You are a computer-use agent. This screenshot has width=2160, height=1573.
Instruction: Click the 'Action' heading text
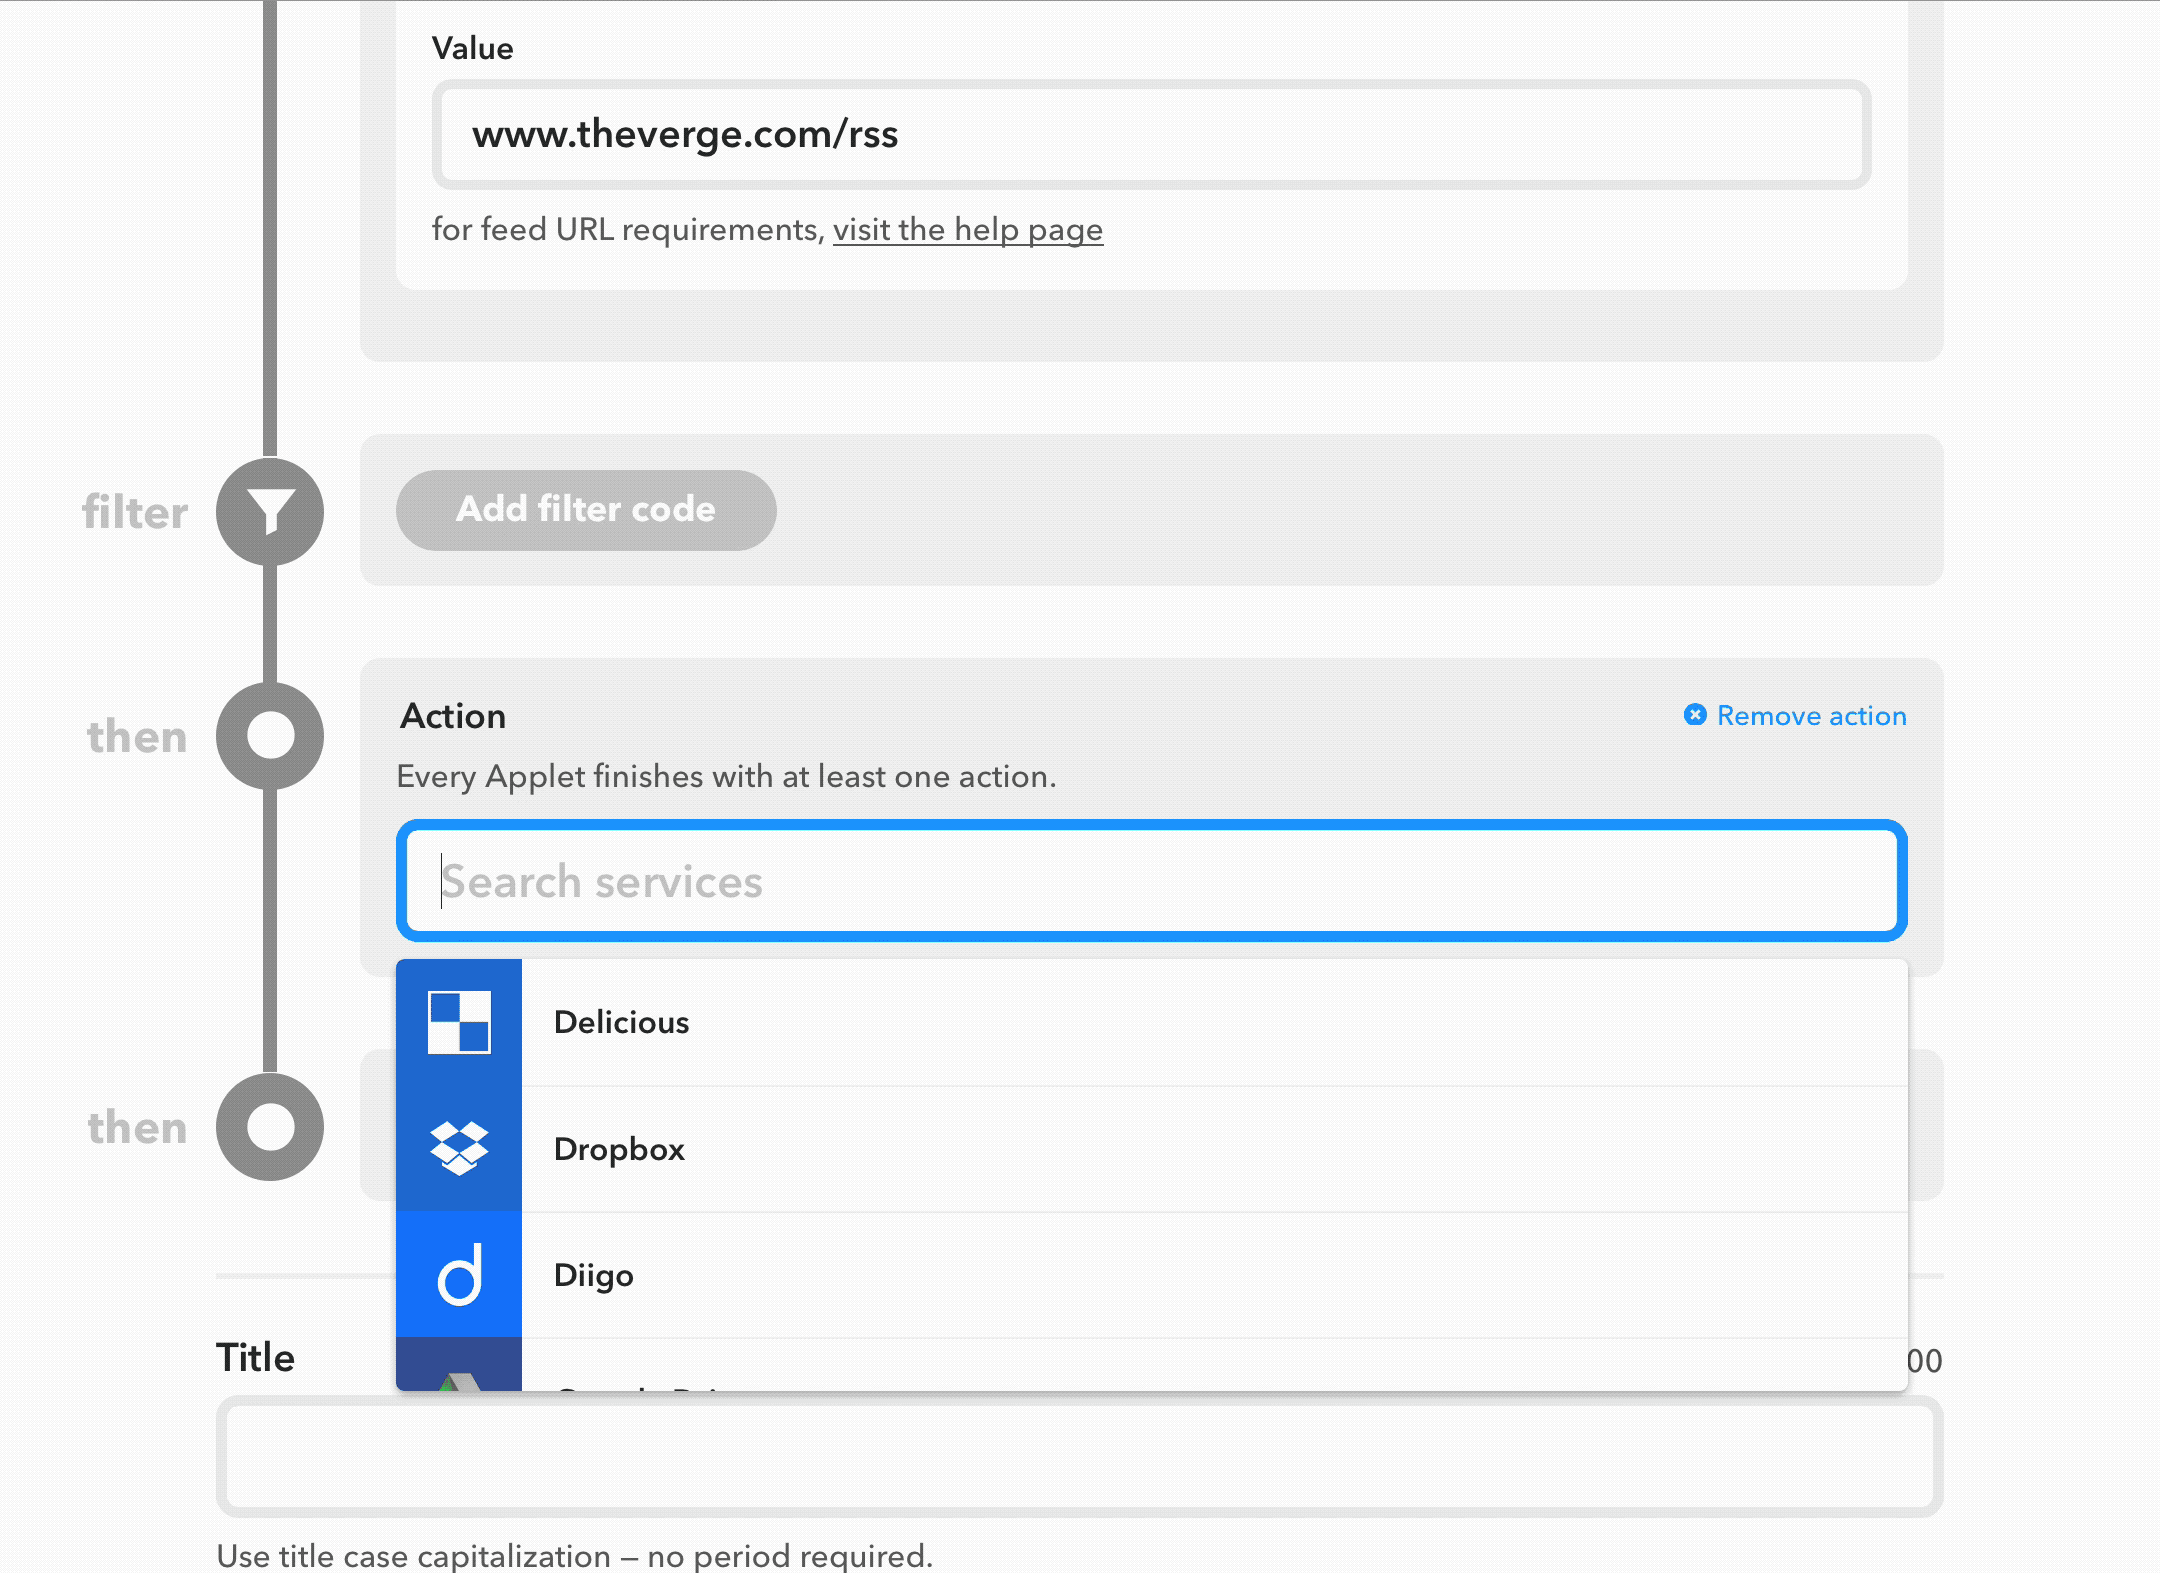453,716
